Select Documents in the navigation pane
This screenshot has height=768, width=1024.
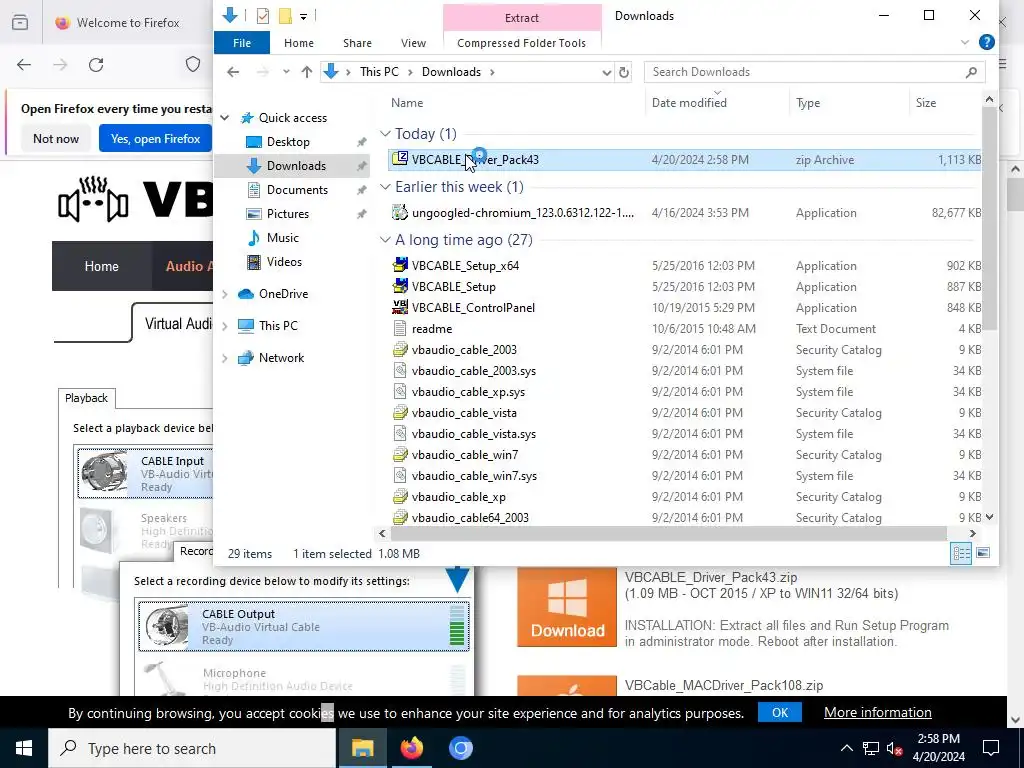[x=297, y=190]
